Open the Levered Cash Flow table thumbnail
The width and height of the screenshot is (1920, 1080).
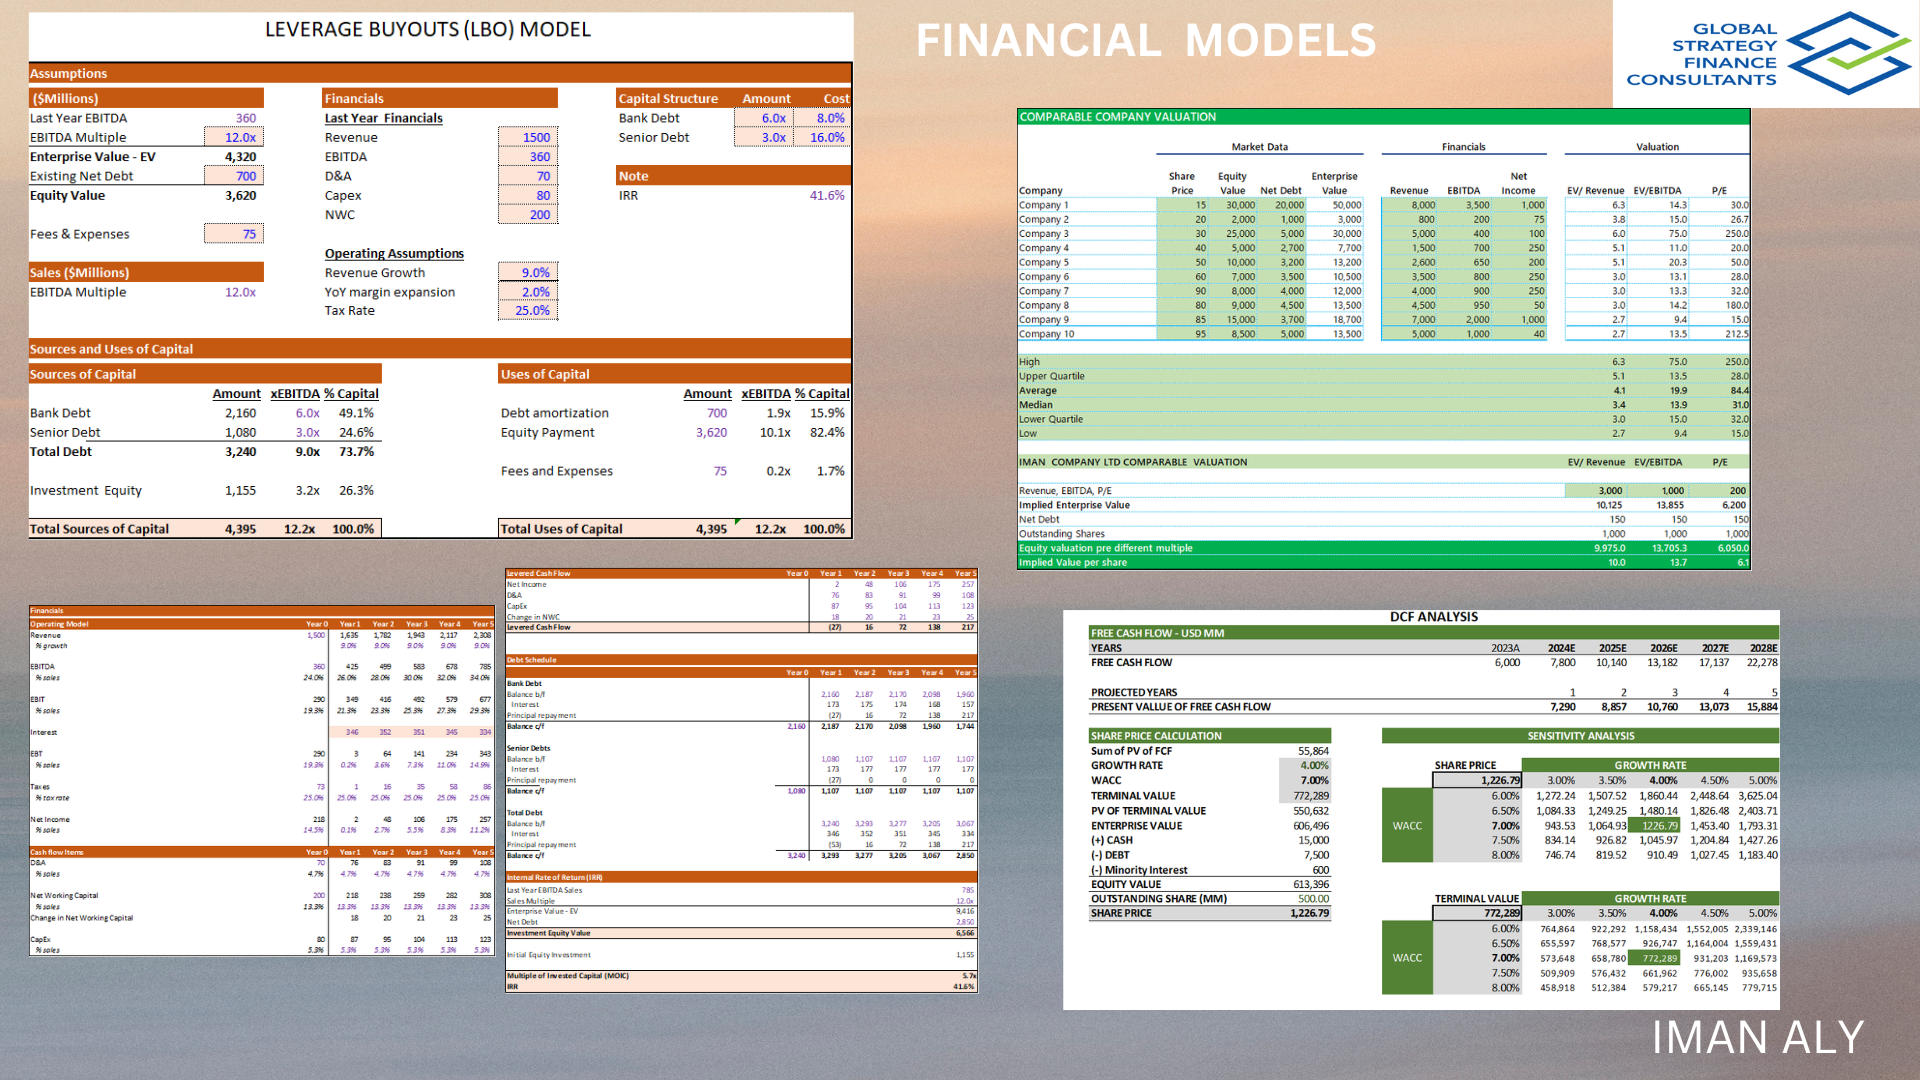click(741, 600)
